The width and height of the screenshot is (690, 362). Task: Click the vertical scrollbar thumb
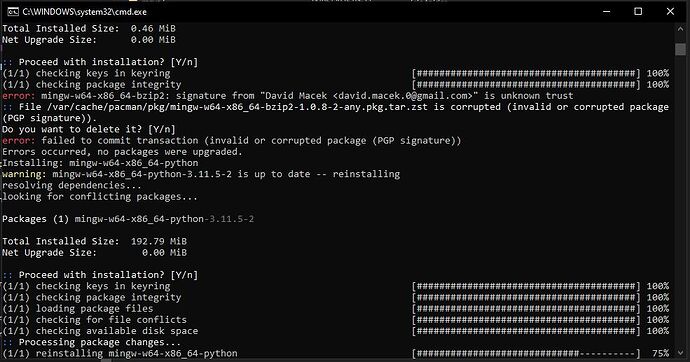tap(680, 49)
